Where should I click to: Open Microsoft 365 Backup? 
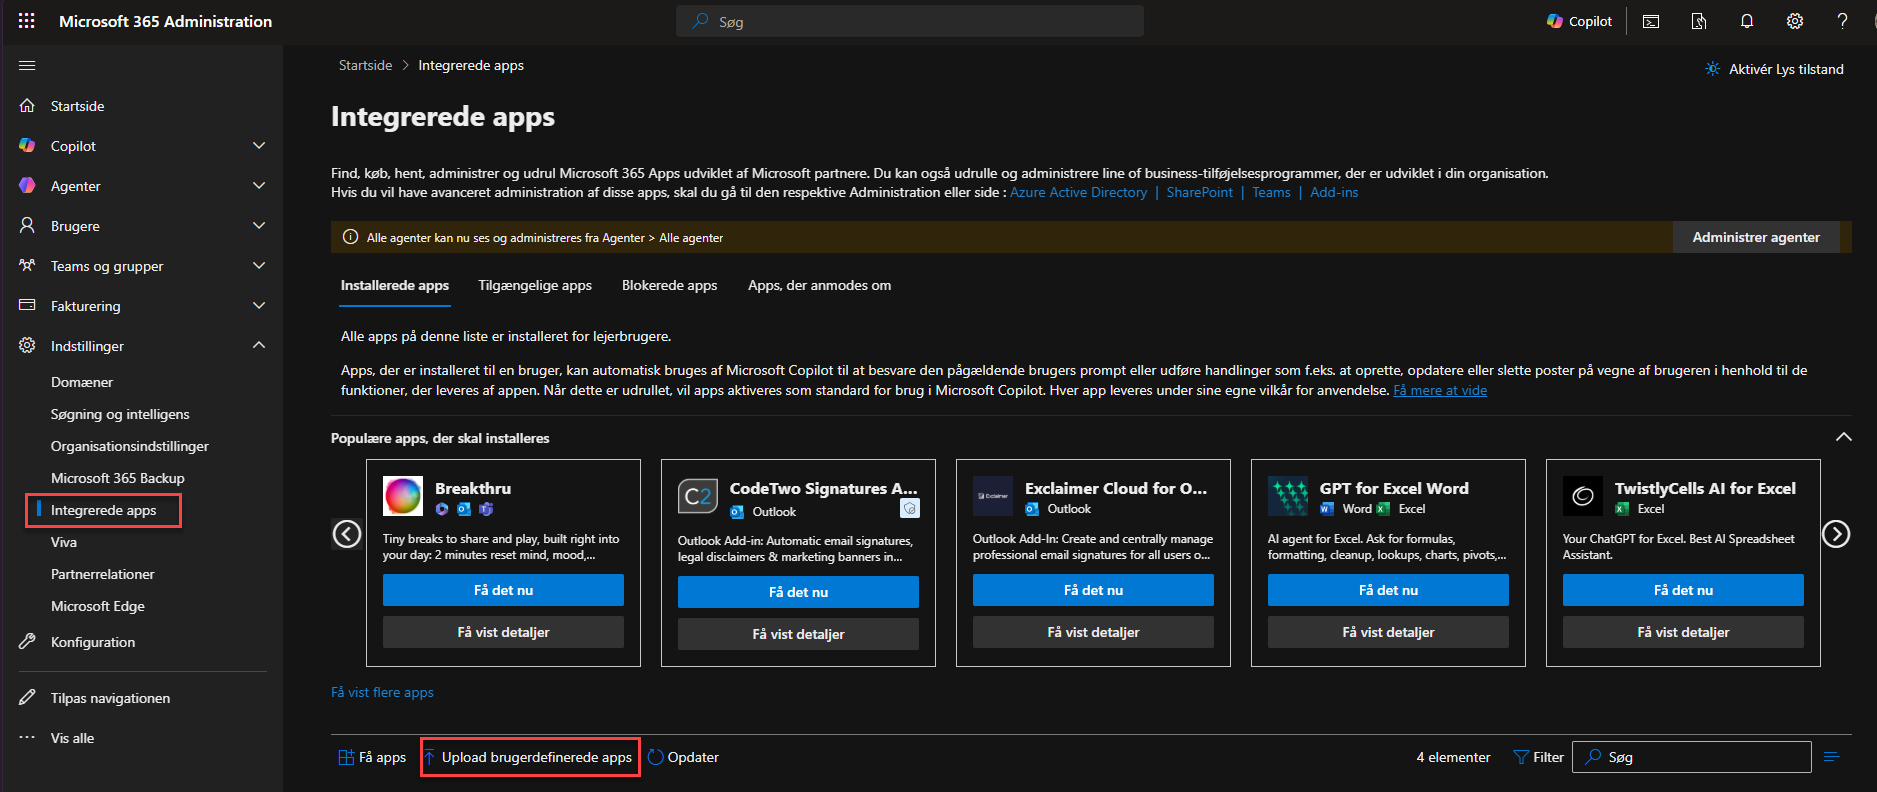(x=118, y=478)
